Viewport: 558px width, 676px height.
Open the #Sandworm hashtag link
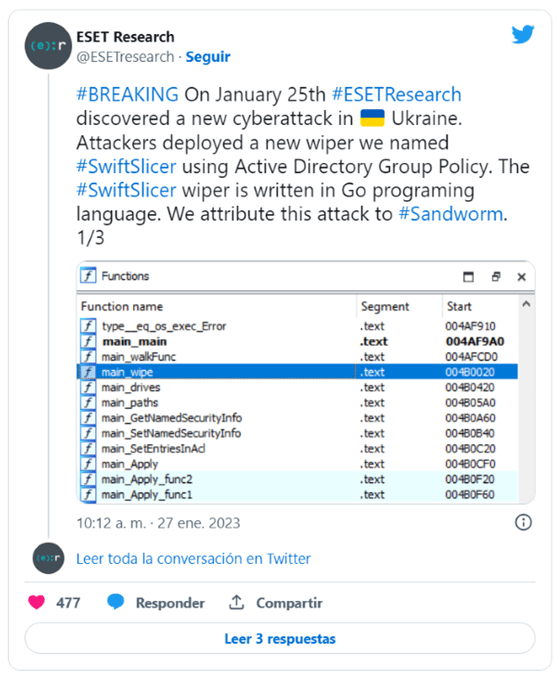click(x=451, y=214)
